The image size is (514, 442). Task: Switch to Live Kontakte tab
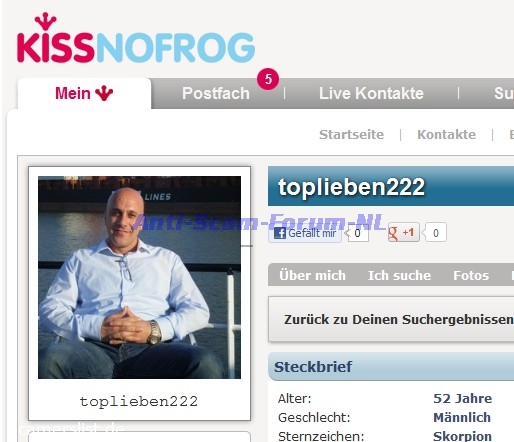(x=371, y=93)
